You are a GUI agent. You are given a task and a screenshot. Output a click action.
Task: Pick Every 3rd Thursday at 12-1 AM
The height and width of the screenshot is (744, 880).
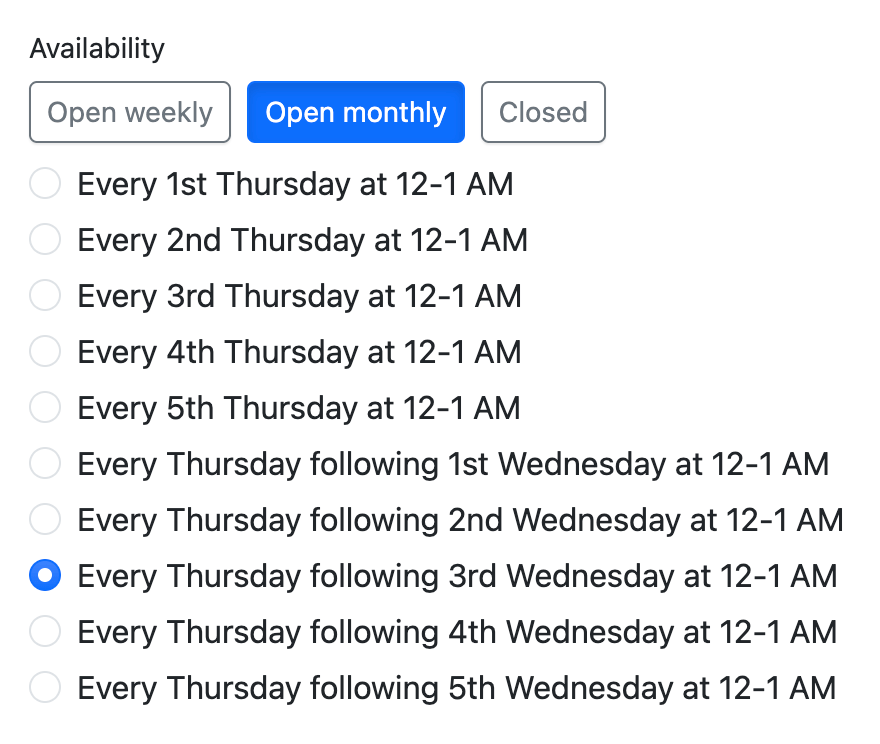tap(45, 295)
